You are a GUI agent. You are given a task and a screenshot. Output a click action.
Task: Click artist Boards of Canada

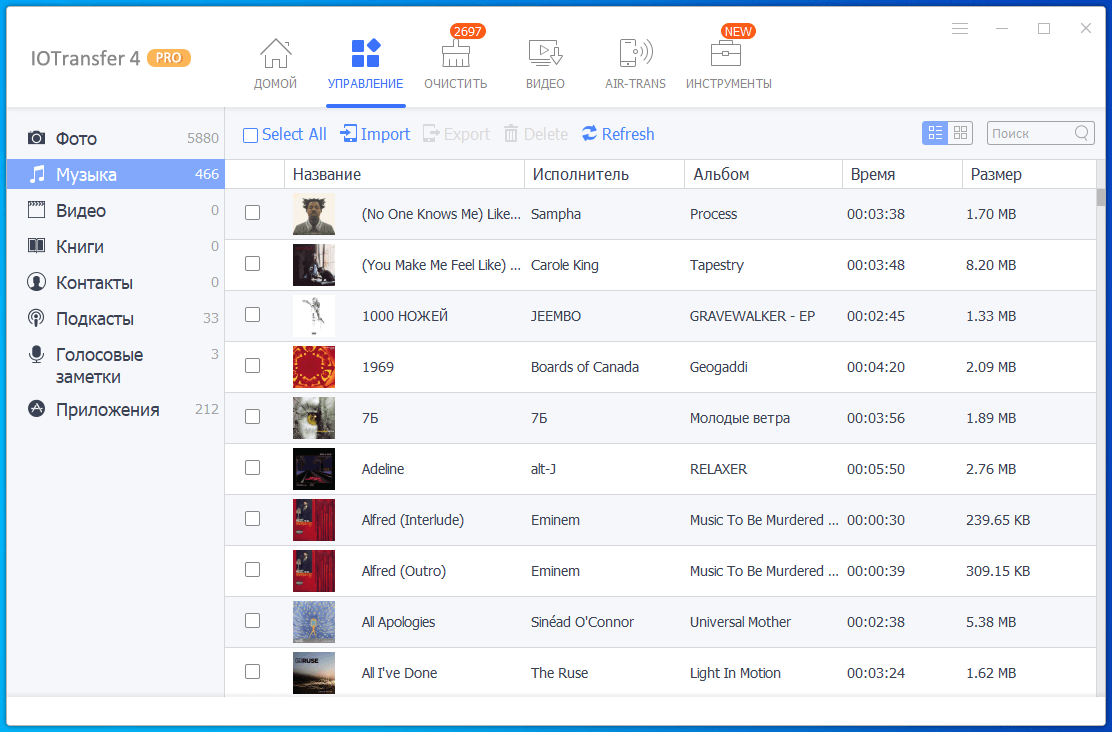[585, 367]
